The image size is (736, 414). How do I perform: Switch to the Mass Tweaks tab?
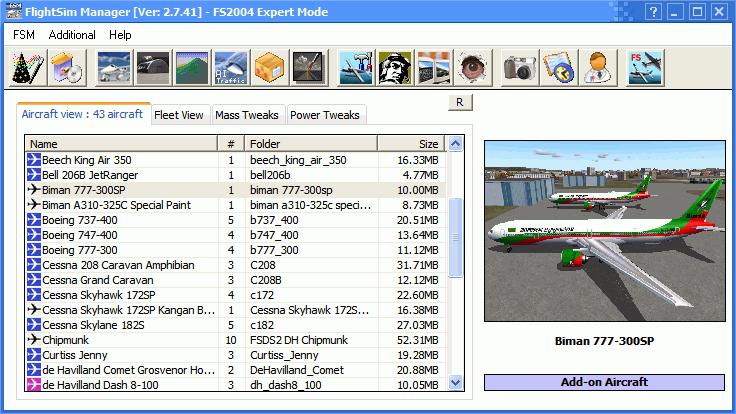click(247, 115)
